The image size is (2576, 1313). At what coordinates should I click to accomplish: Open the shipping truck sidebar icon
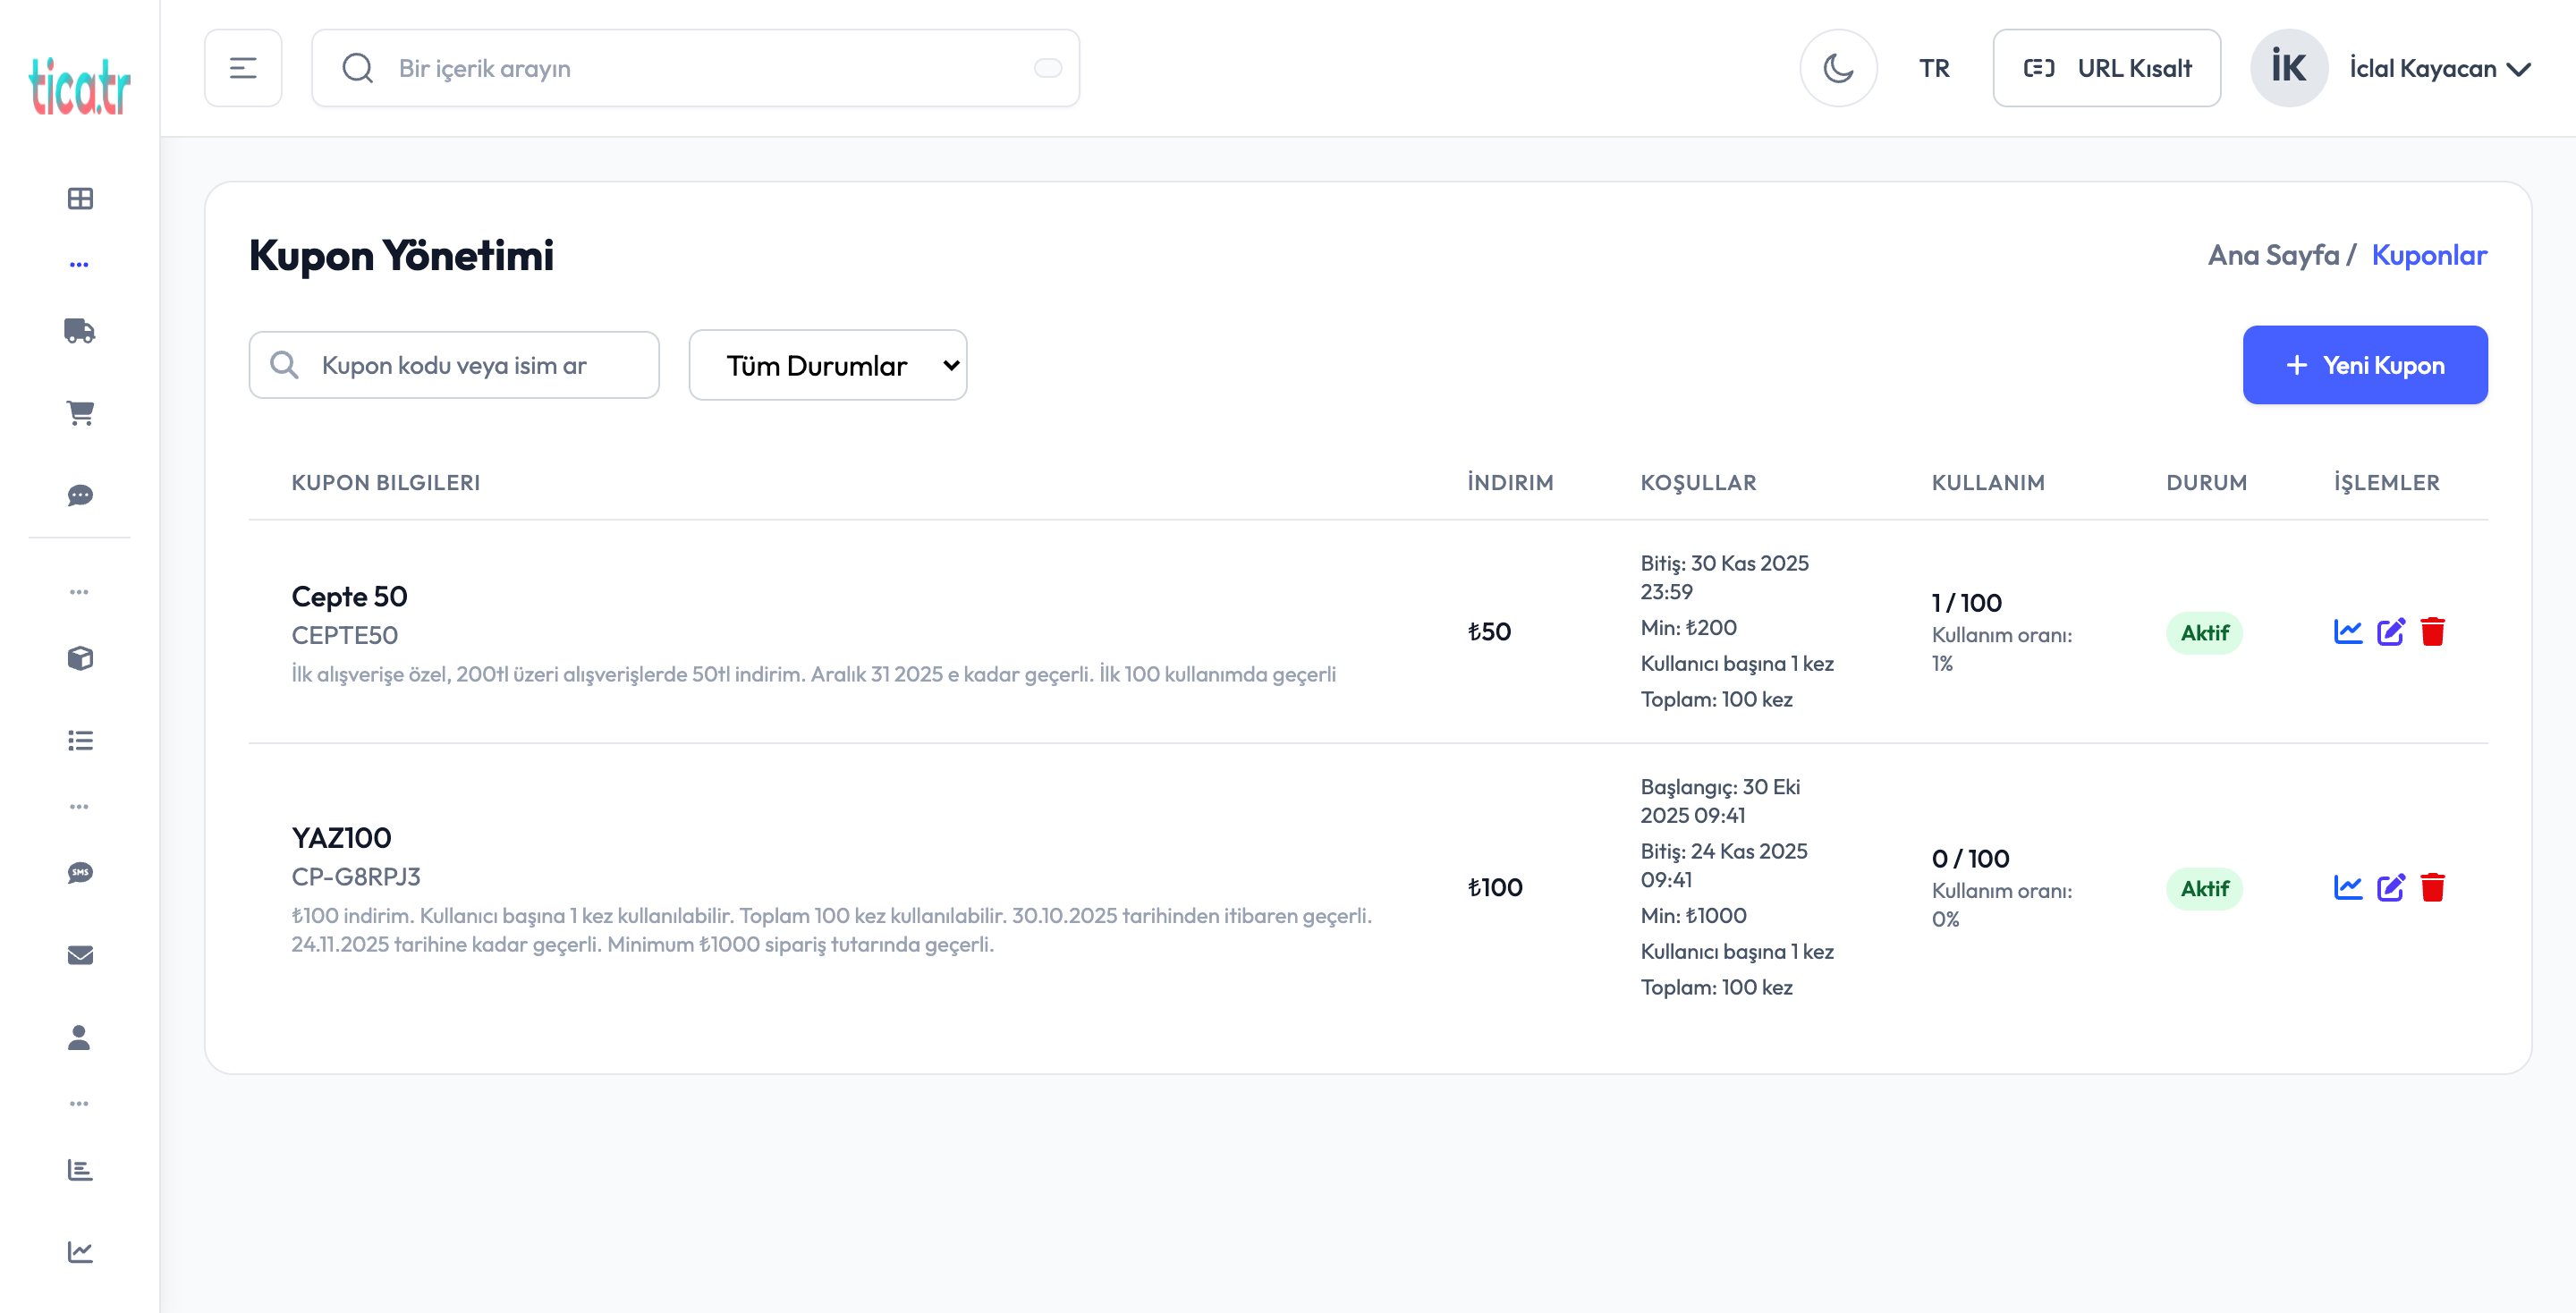coord(80,331)
